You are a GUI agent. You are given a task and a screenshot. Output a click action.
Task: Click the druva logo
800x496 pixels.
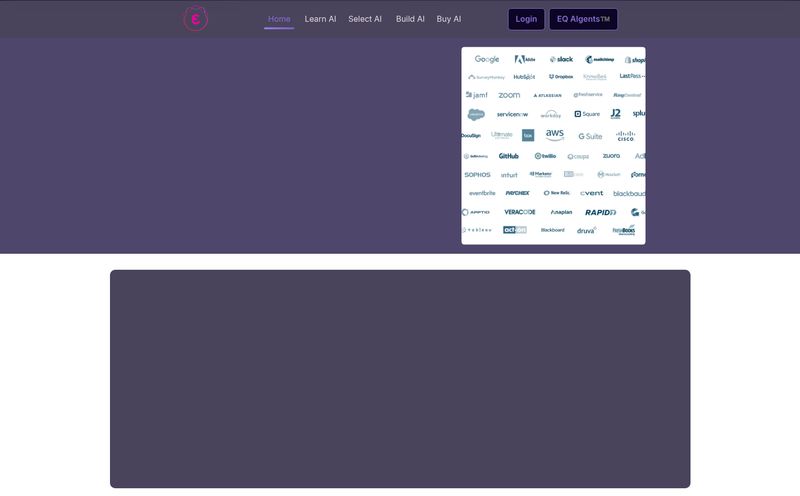click(587, 231)
